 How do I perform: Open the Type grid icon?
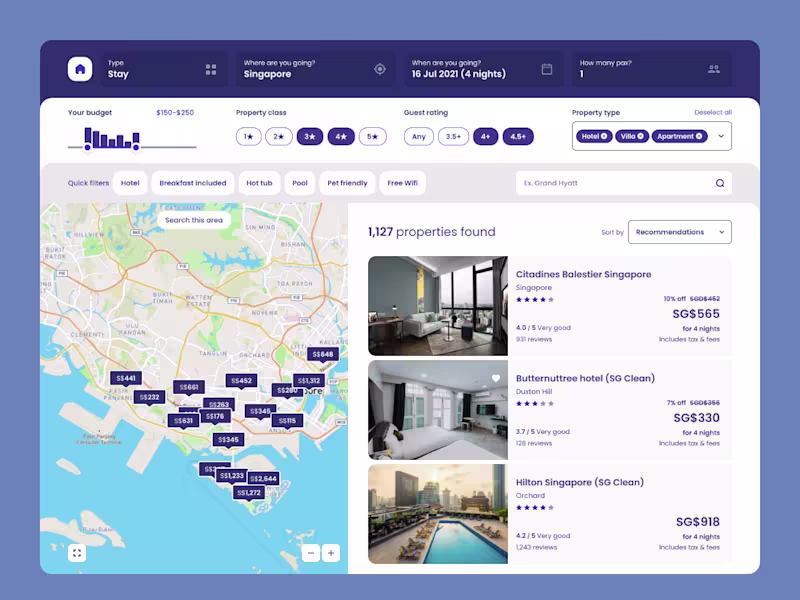tap(211, 69)
